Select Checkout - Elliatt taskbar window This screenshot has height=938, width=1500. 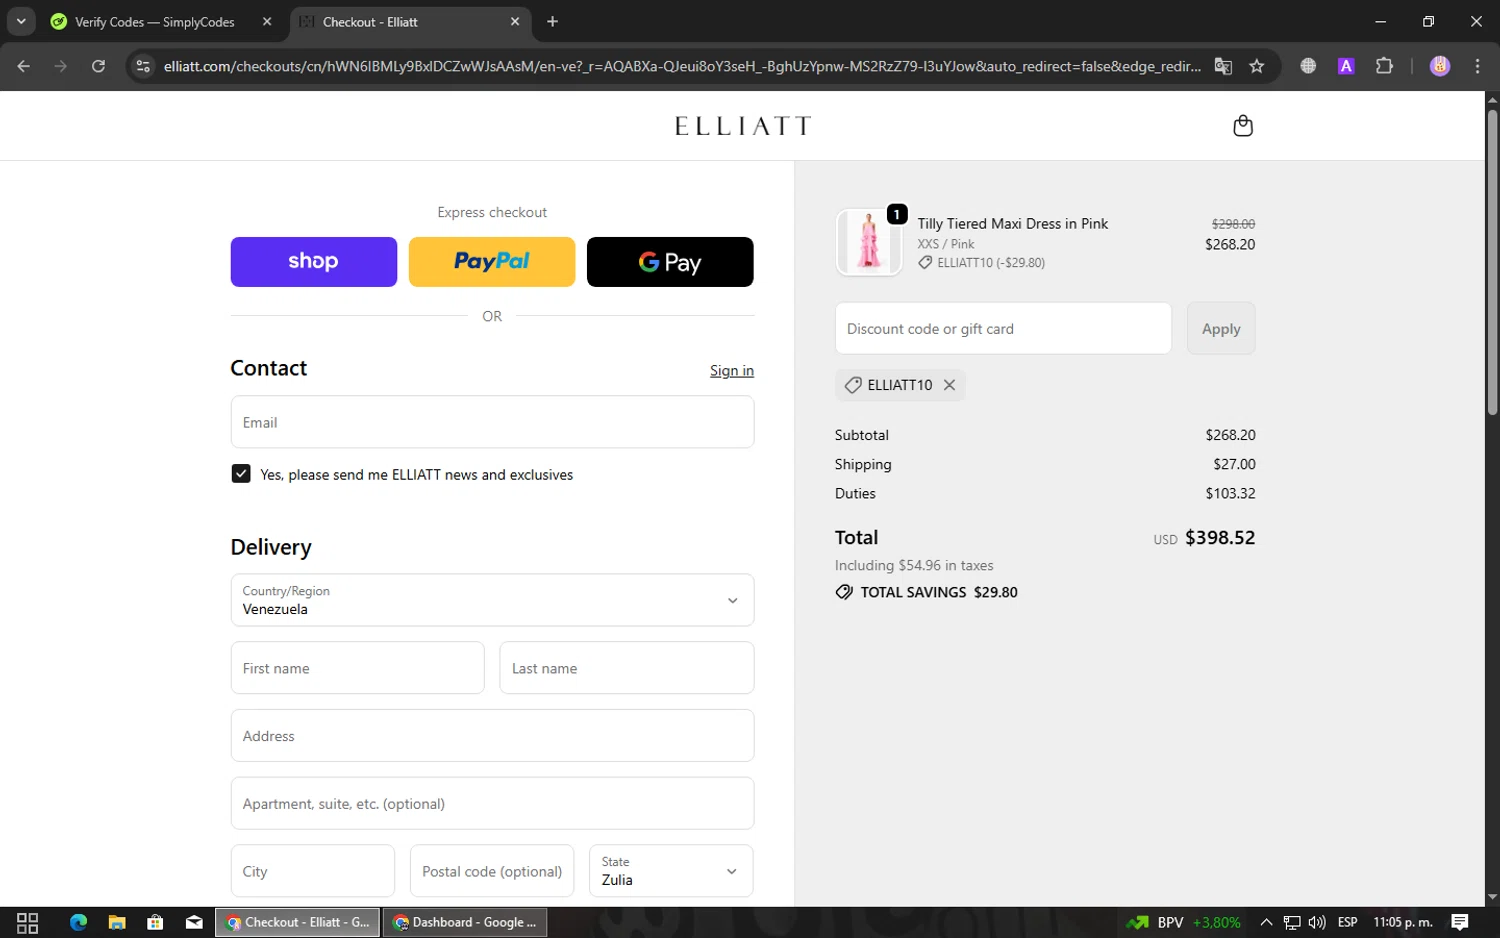298,922
